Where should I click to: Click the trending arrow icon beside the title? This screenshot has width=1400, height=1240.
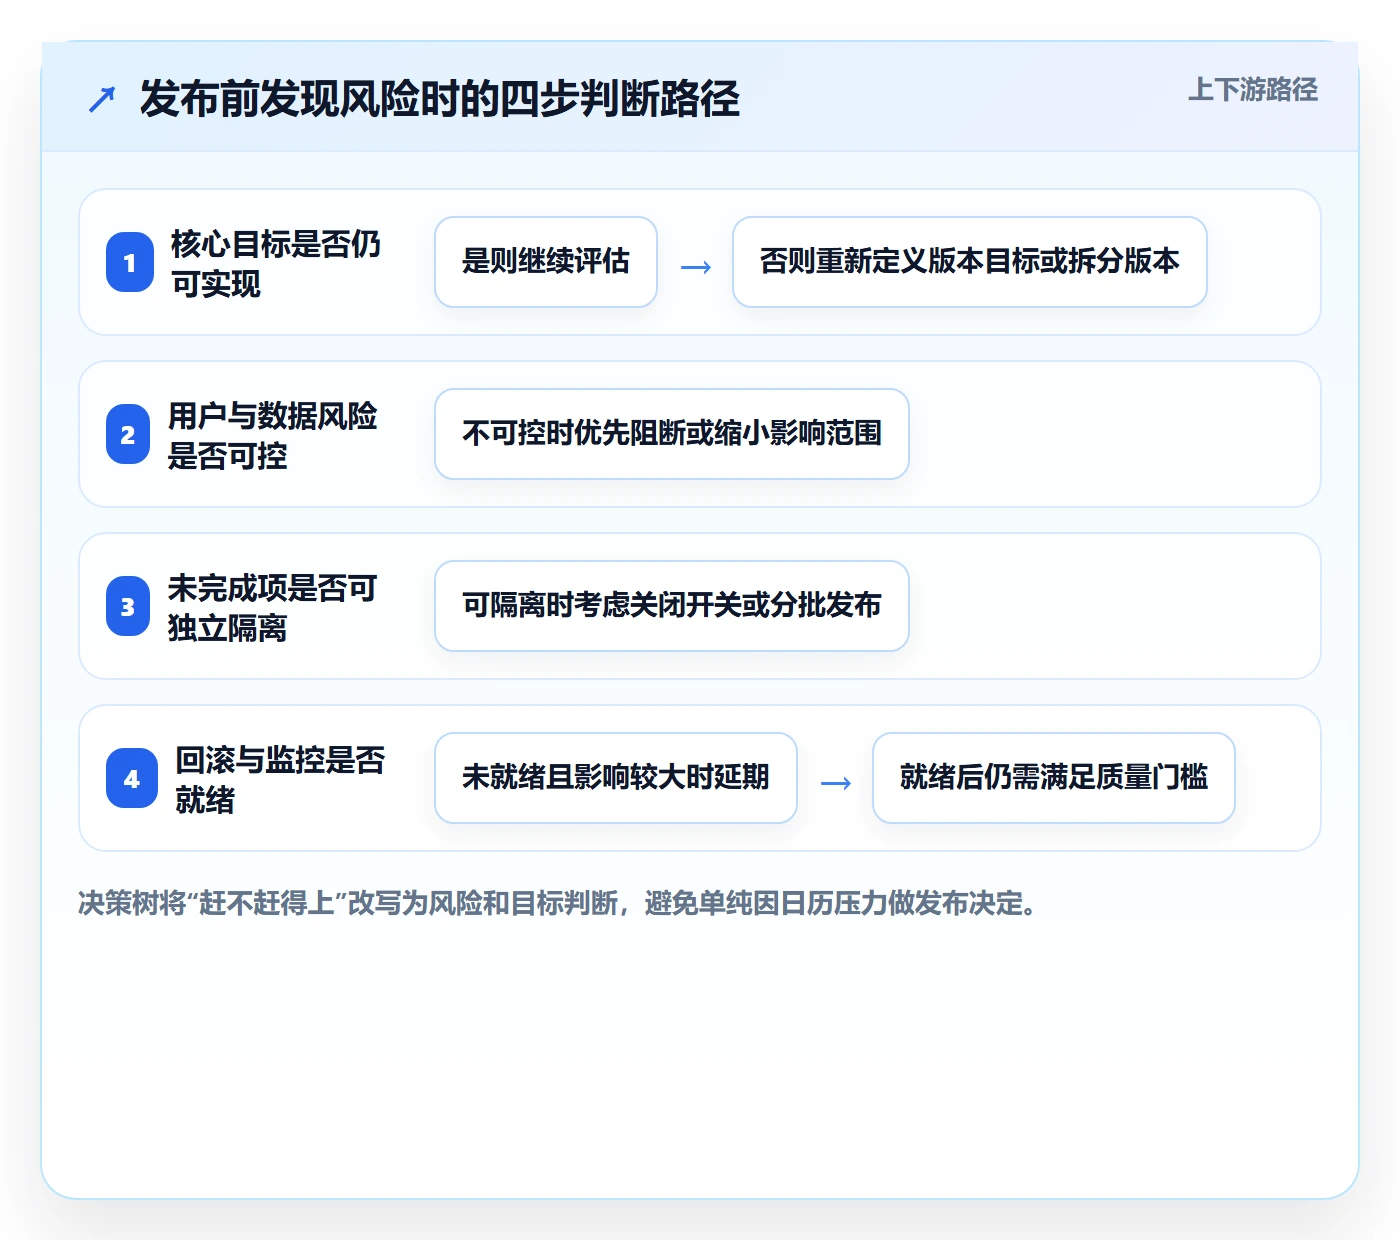(x=102, y=99)
